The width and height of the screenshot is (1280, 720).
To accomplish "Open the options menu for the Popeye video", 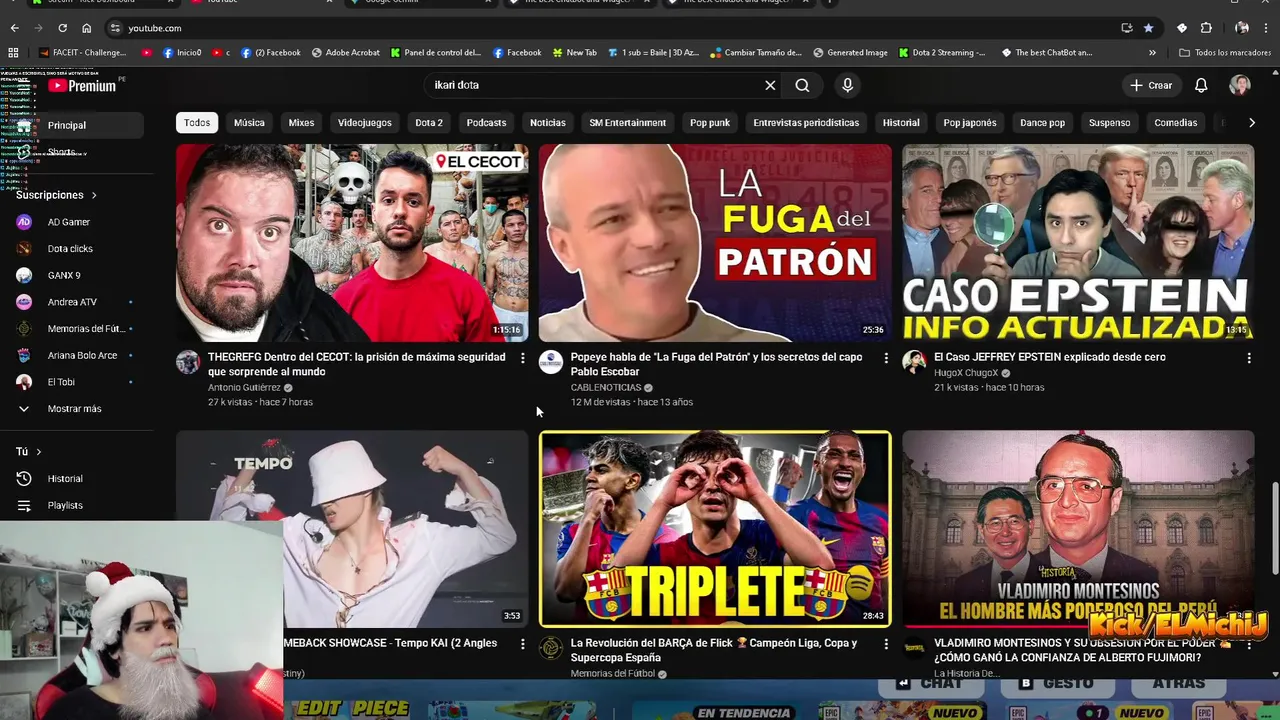I will click(885, 358).
